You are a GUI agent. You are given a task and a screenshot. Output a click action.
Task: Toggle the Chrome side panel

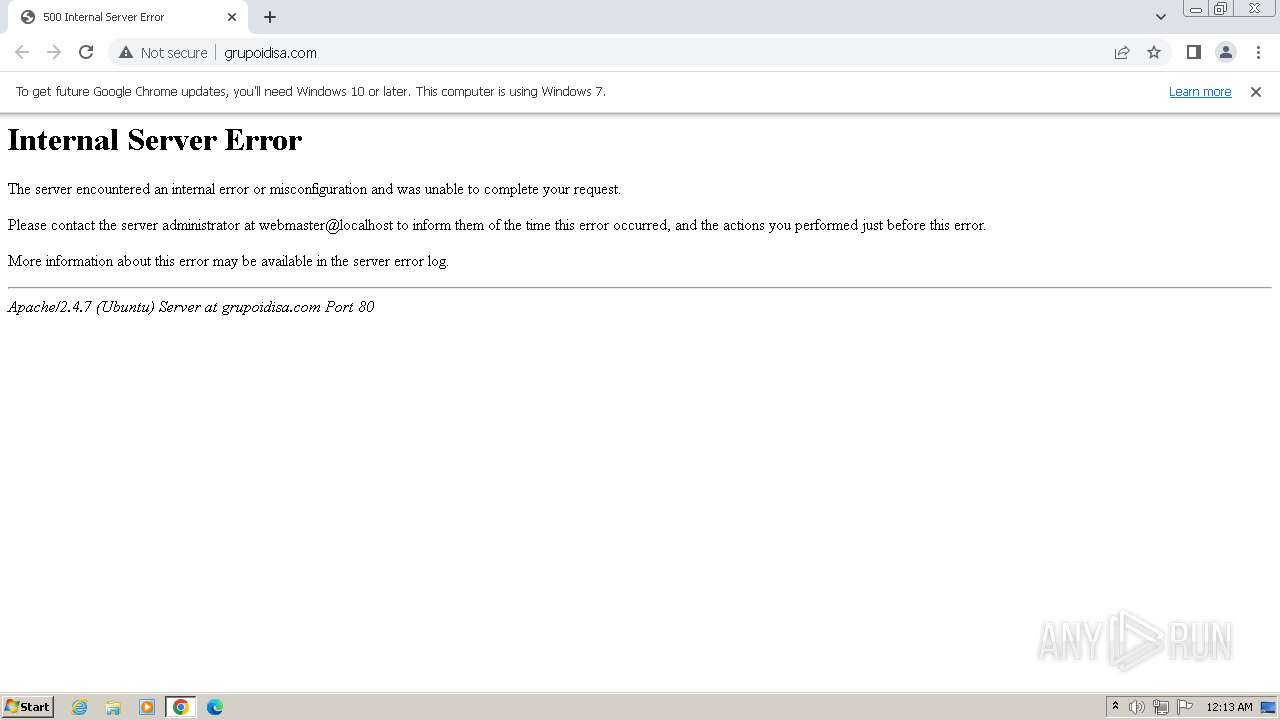(1193, 53)
